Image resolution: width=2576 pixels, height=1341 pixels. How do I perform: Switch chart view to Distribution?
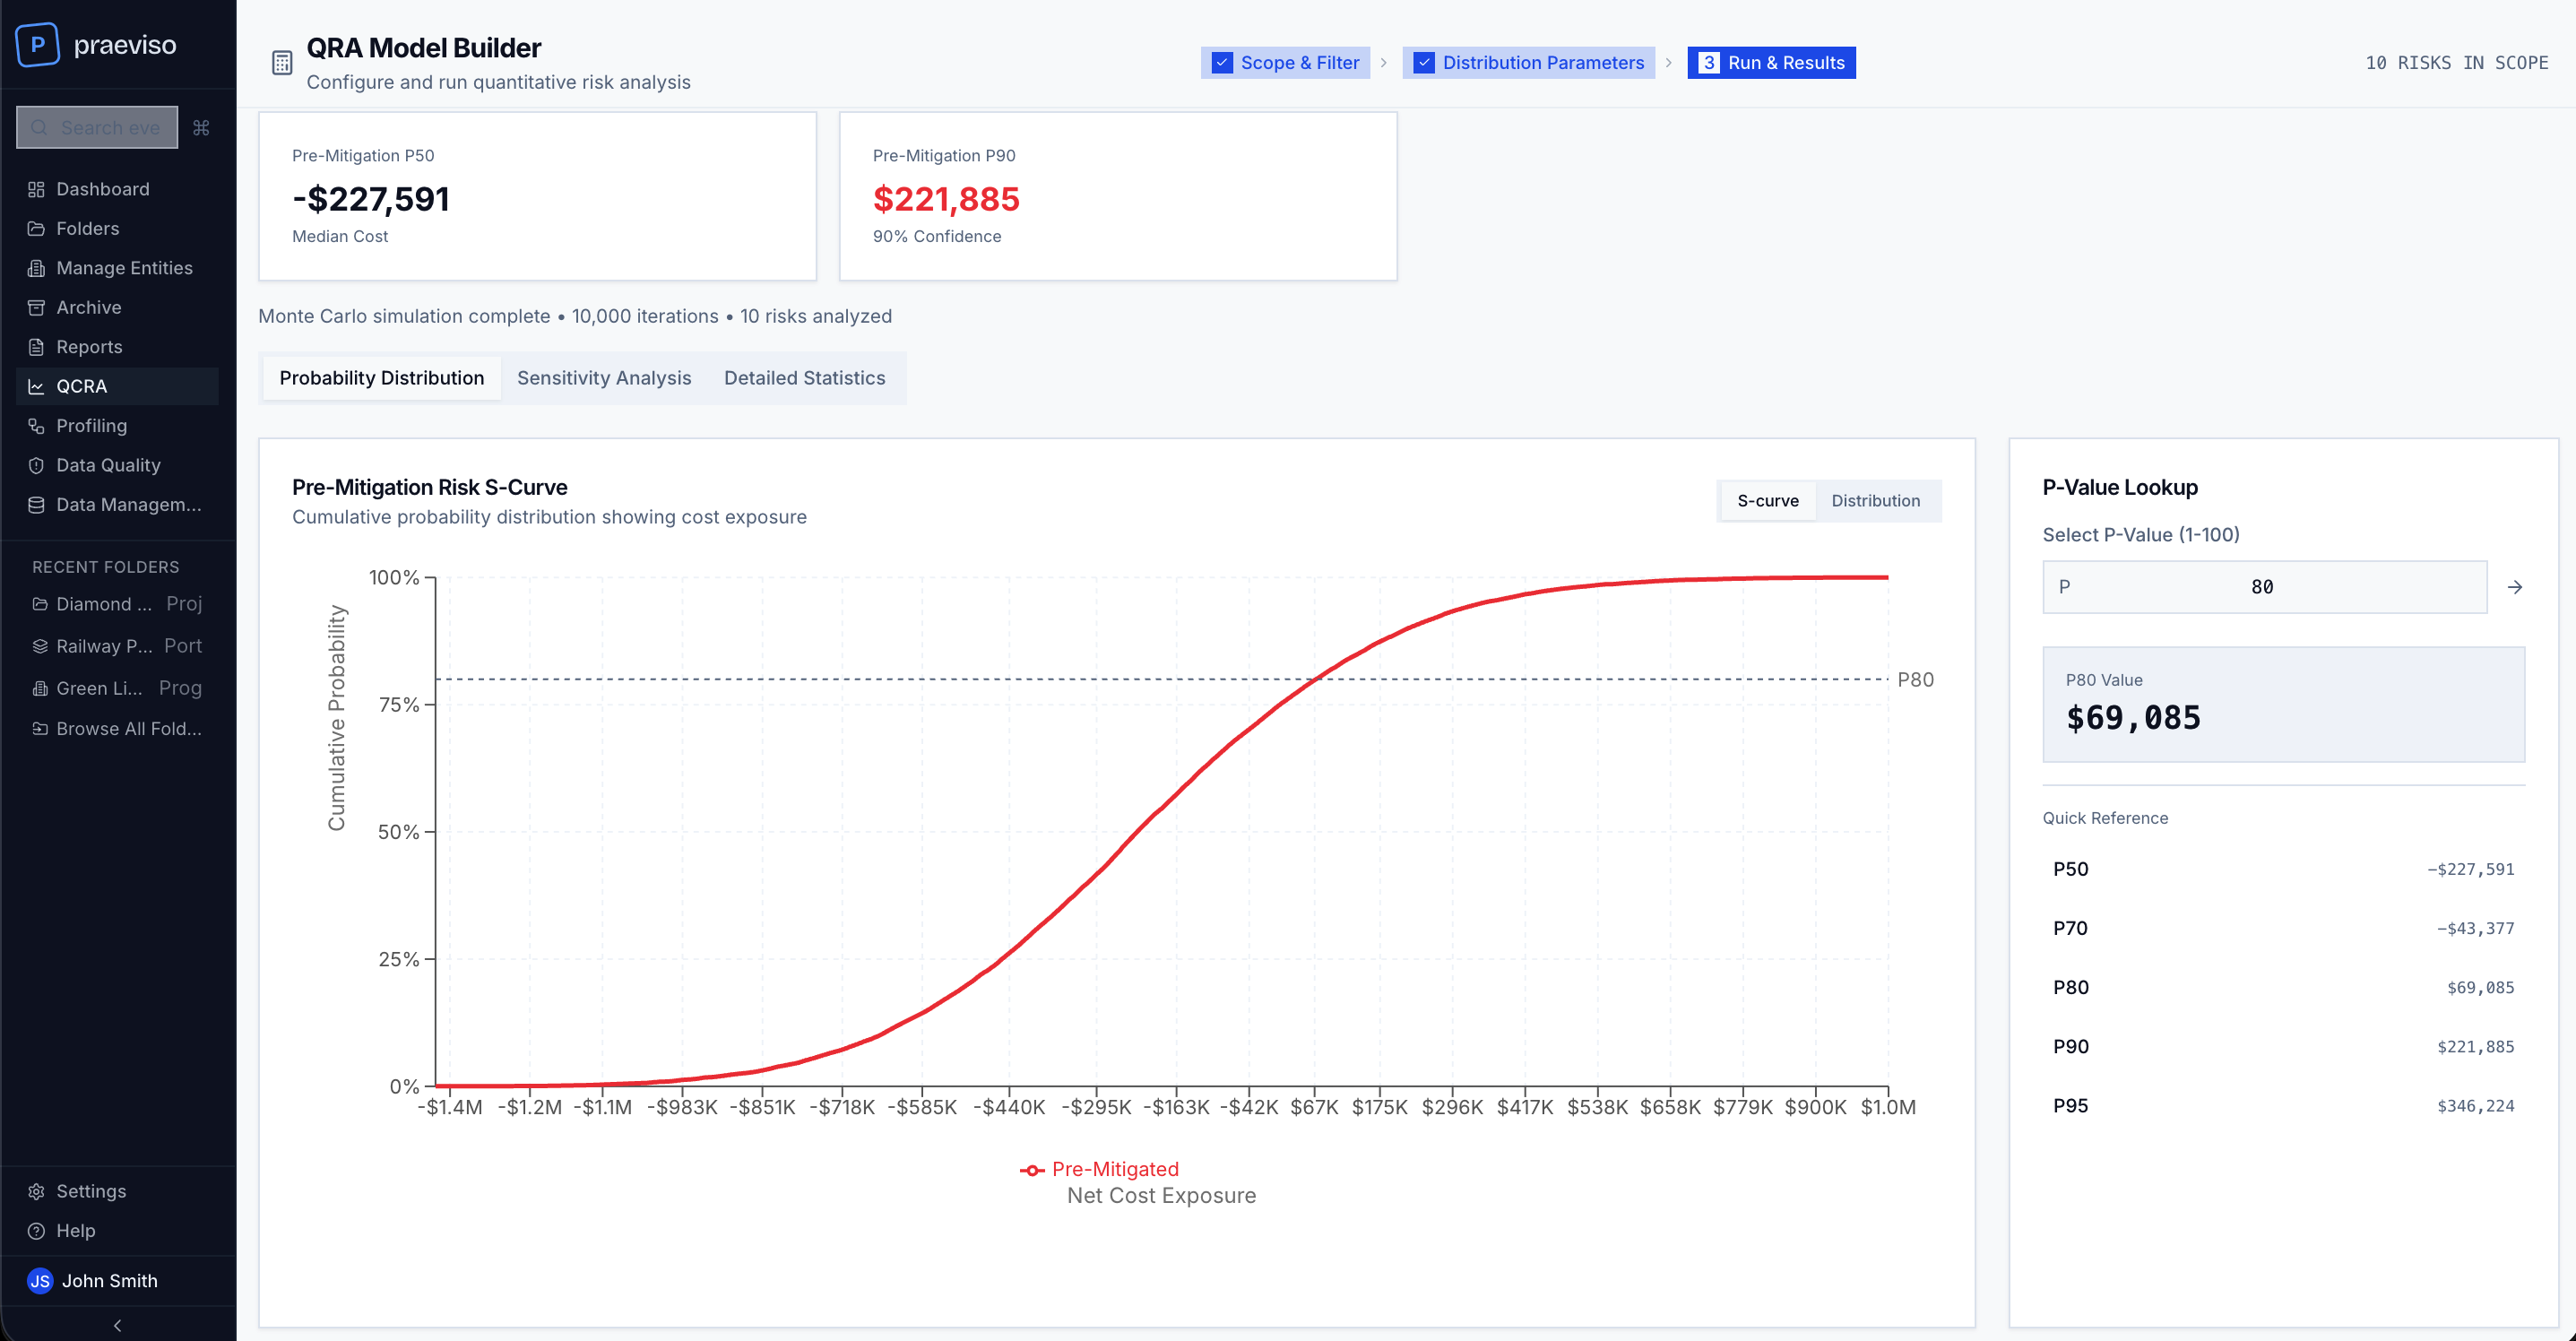click(x=1875, y=501)
